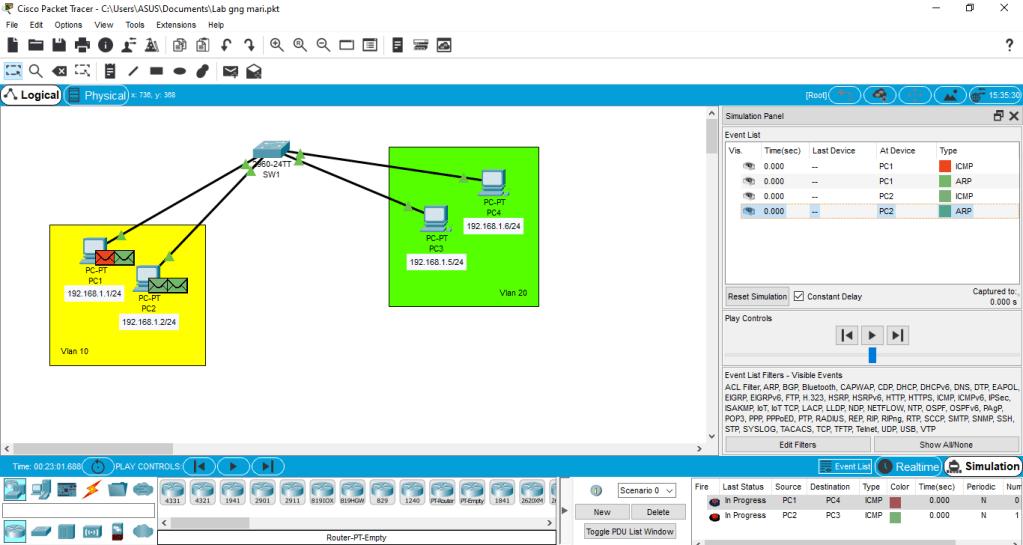Screen dimensions: 1023x545
Task: Open the Extensions menu
Action: tap(176, 25)
